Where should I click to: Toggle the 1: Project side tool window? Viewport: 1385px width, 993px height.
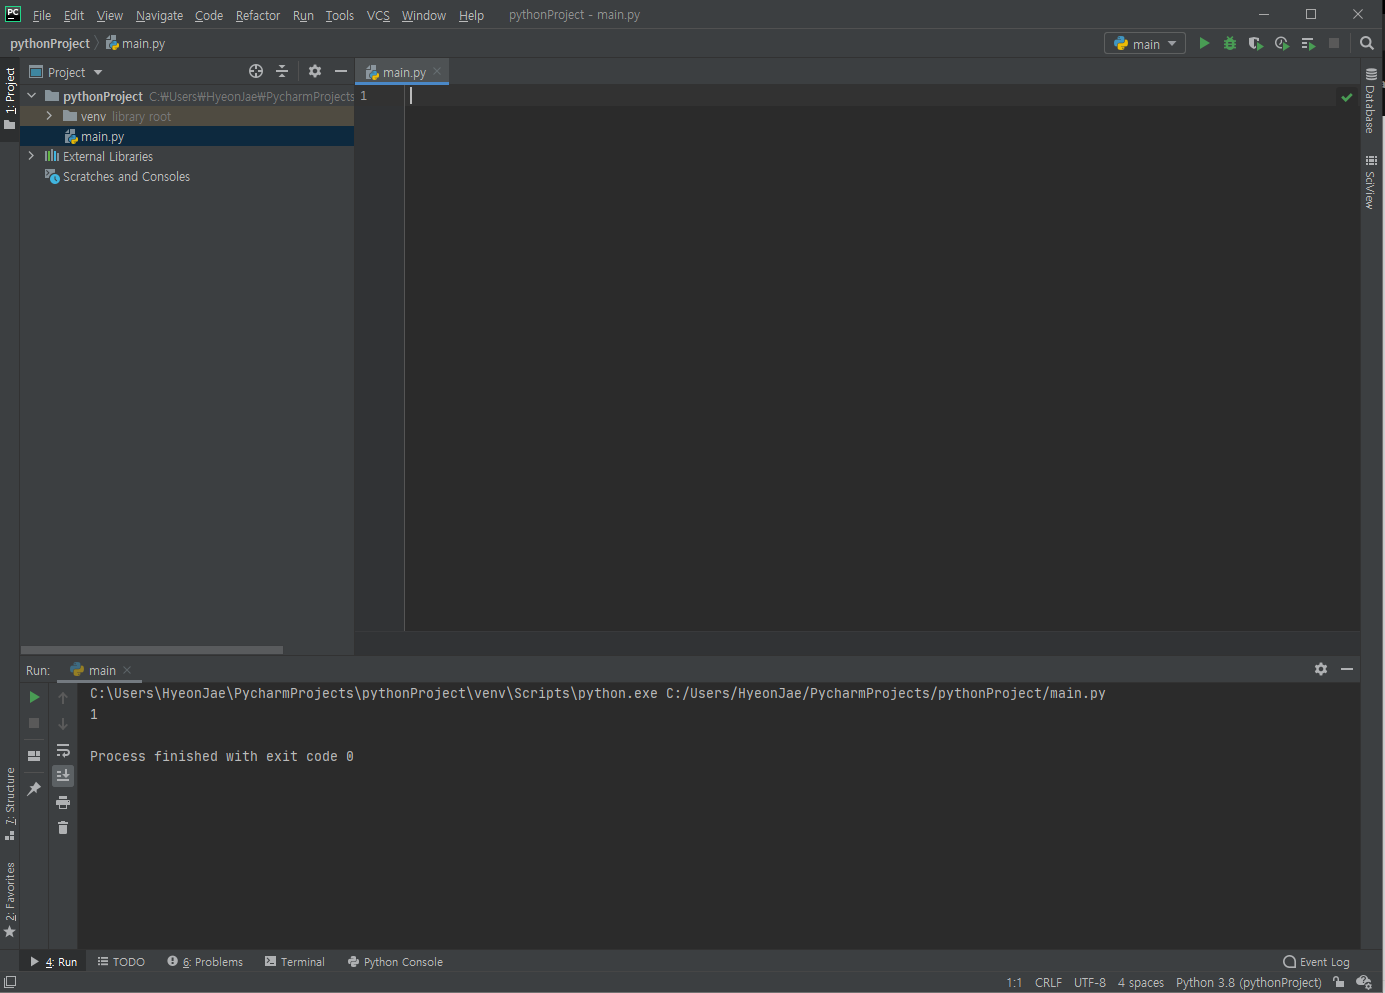[x=10, y=98]
